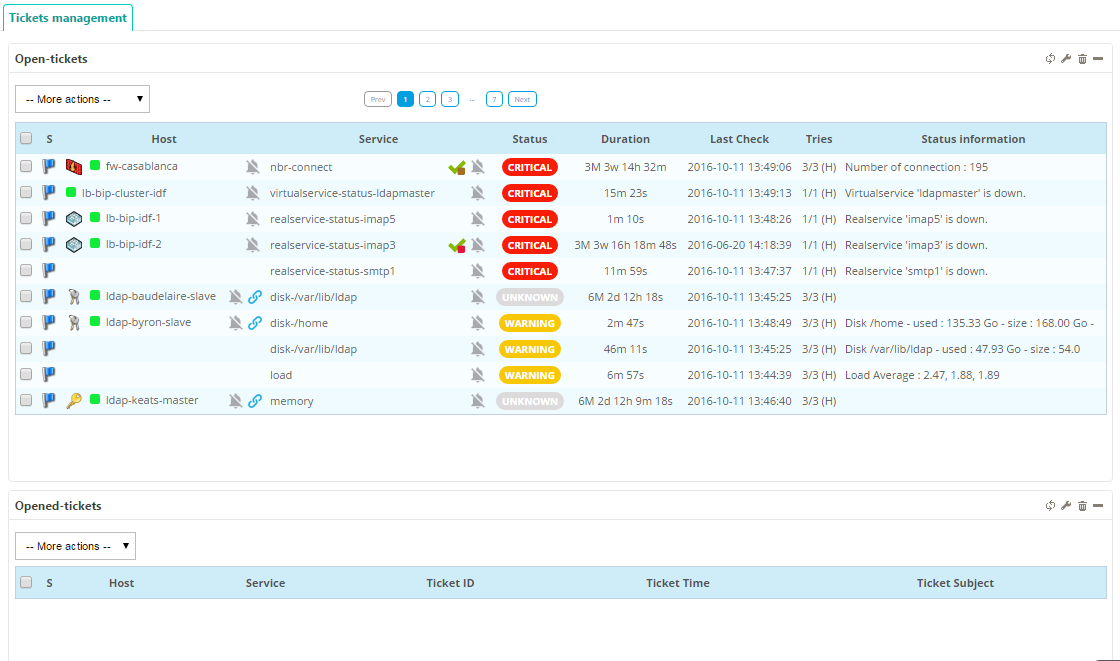Sort the table by Duration column header
The image size is (1120, 661).
[625, 139]
